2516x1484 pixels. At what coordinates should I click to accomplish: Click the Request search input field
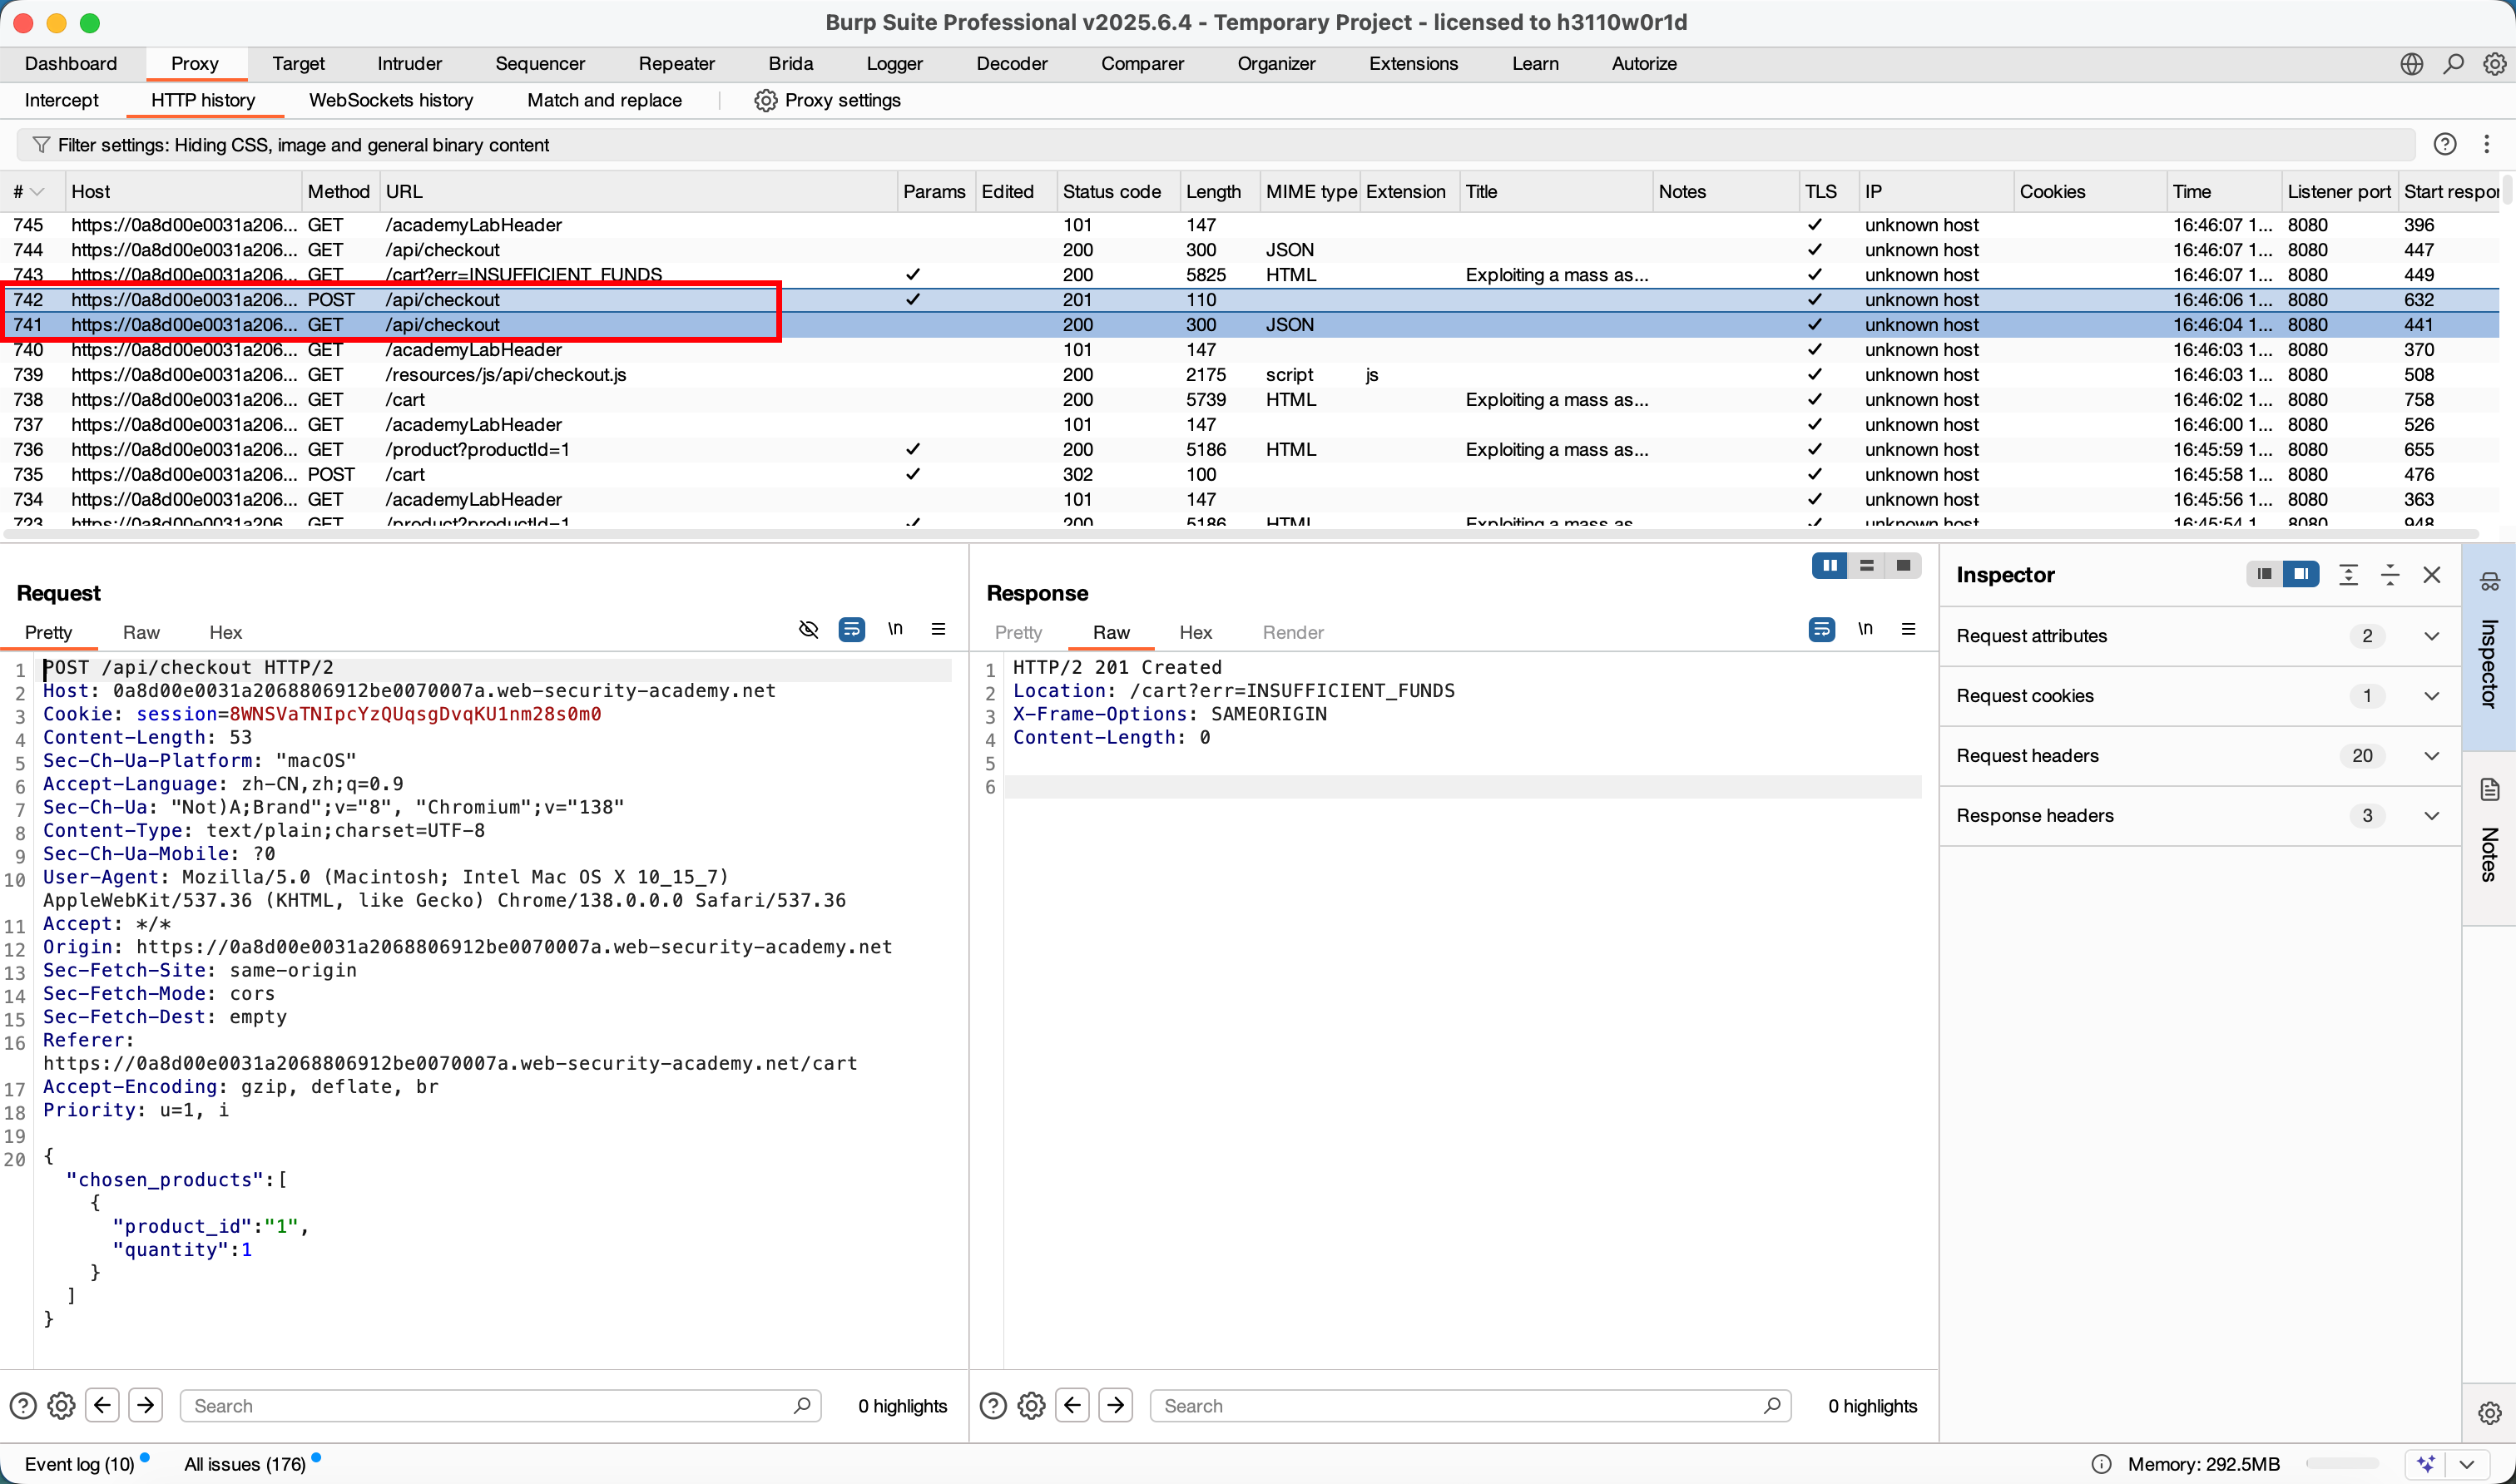pyautogui.click(x=490, y=1405)
